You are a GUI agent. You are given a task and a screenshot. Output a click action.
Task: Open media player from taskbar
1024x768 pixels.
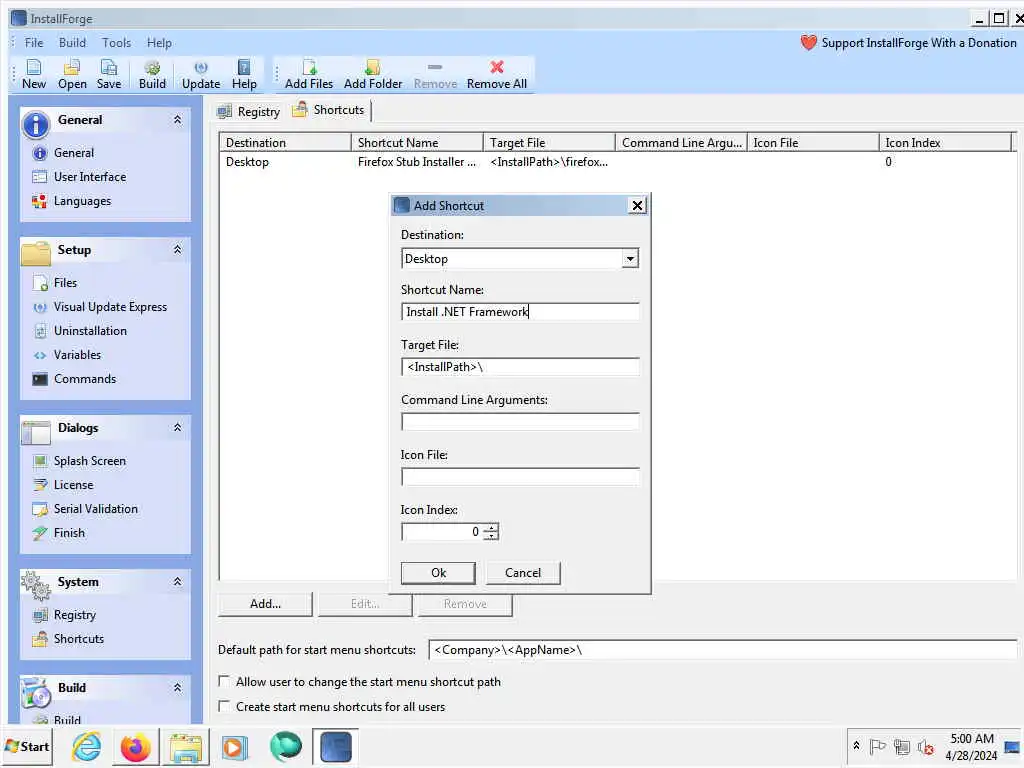234,748
